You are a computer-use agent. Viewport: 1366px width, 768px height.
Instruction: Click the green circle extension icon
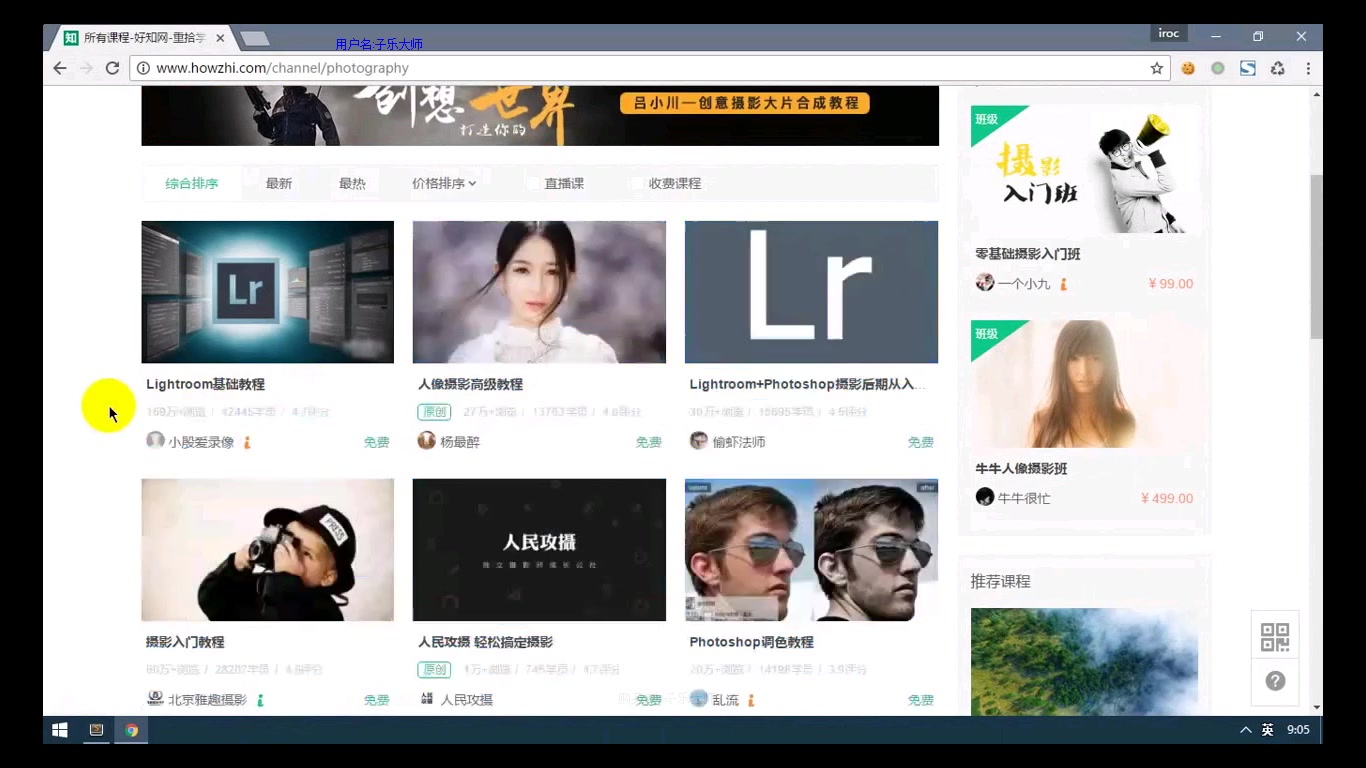coord(1218,68)
